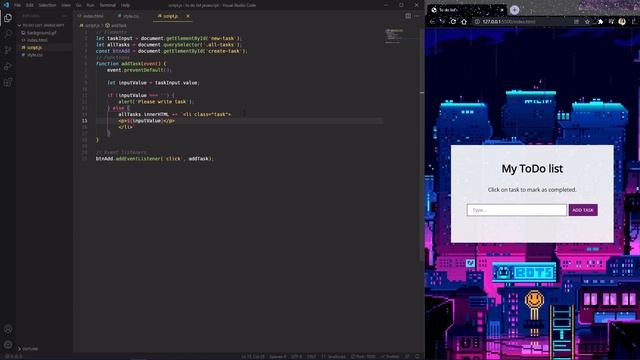
Task: Click the browser profile avatar
Action: coord(622,22)
